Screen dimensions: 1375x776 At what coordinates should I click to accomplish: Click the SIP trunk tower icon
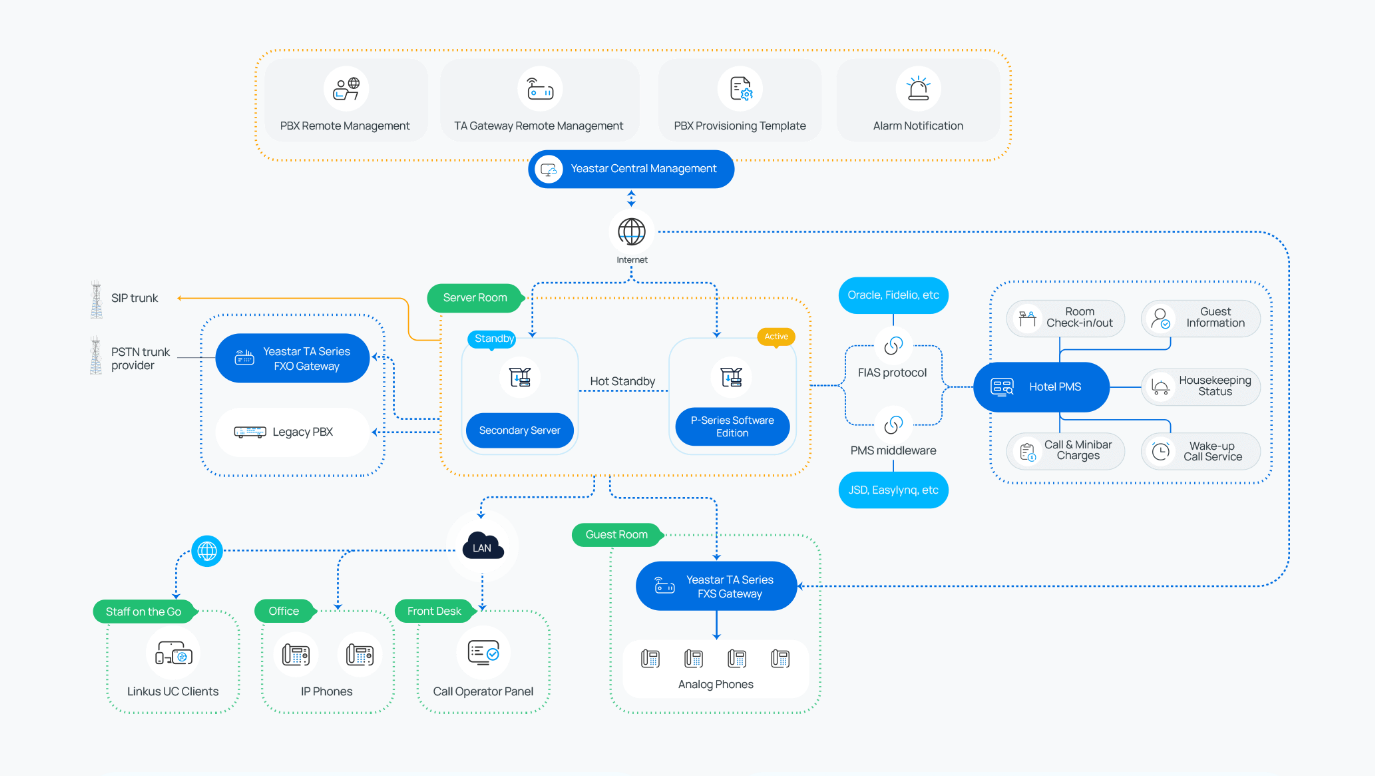[x=96, y=299]
